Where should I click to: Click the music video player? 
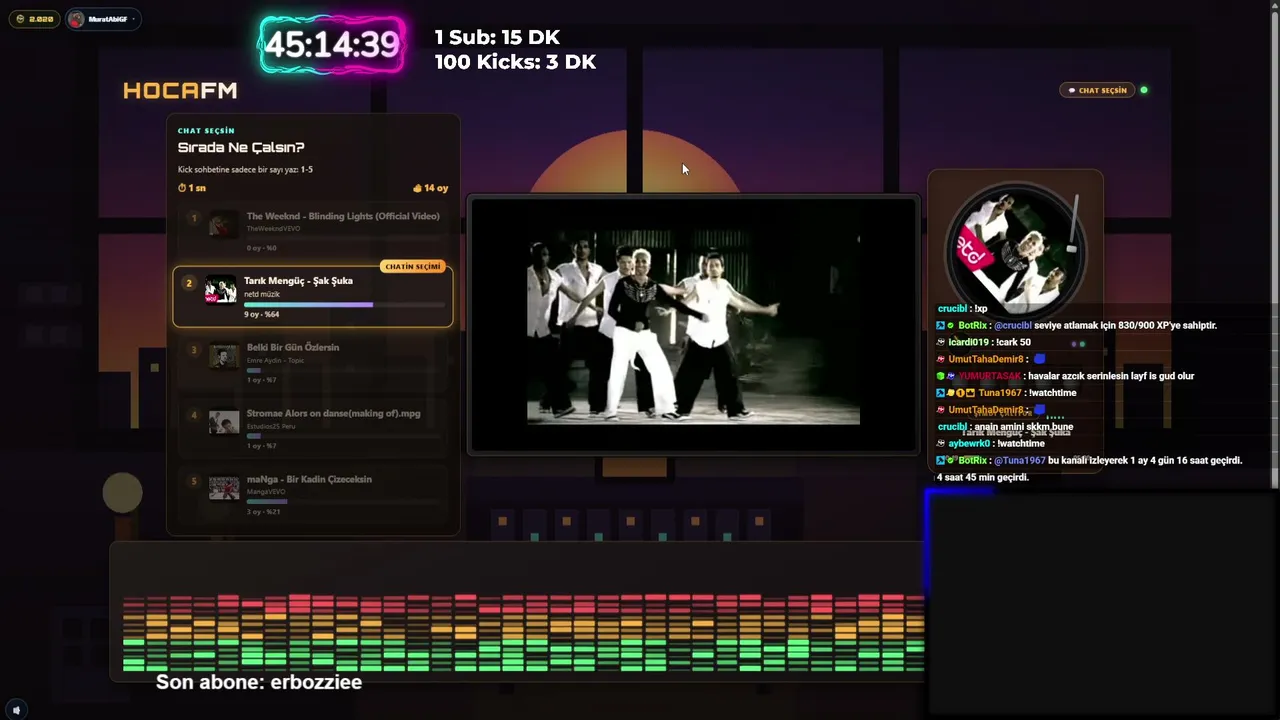point(693,325)
